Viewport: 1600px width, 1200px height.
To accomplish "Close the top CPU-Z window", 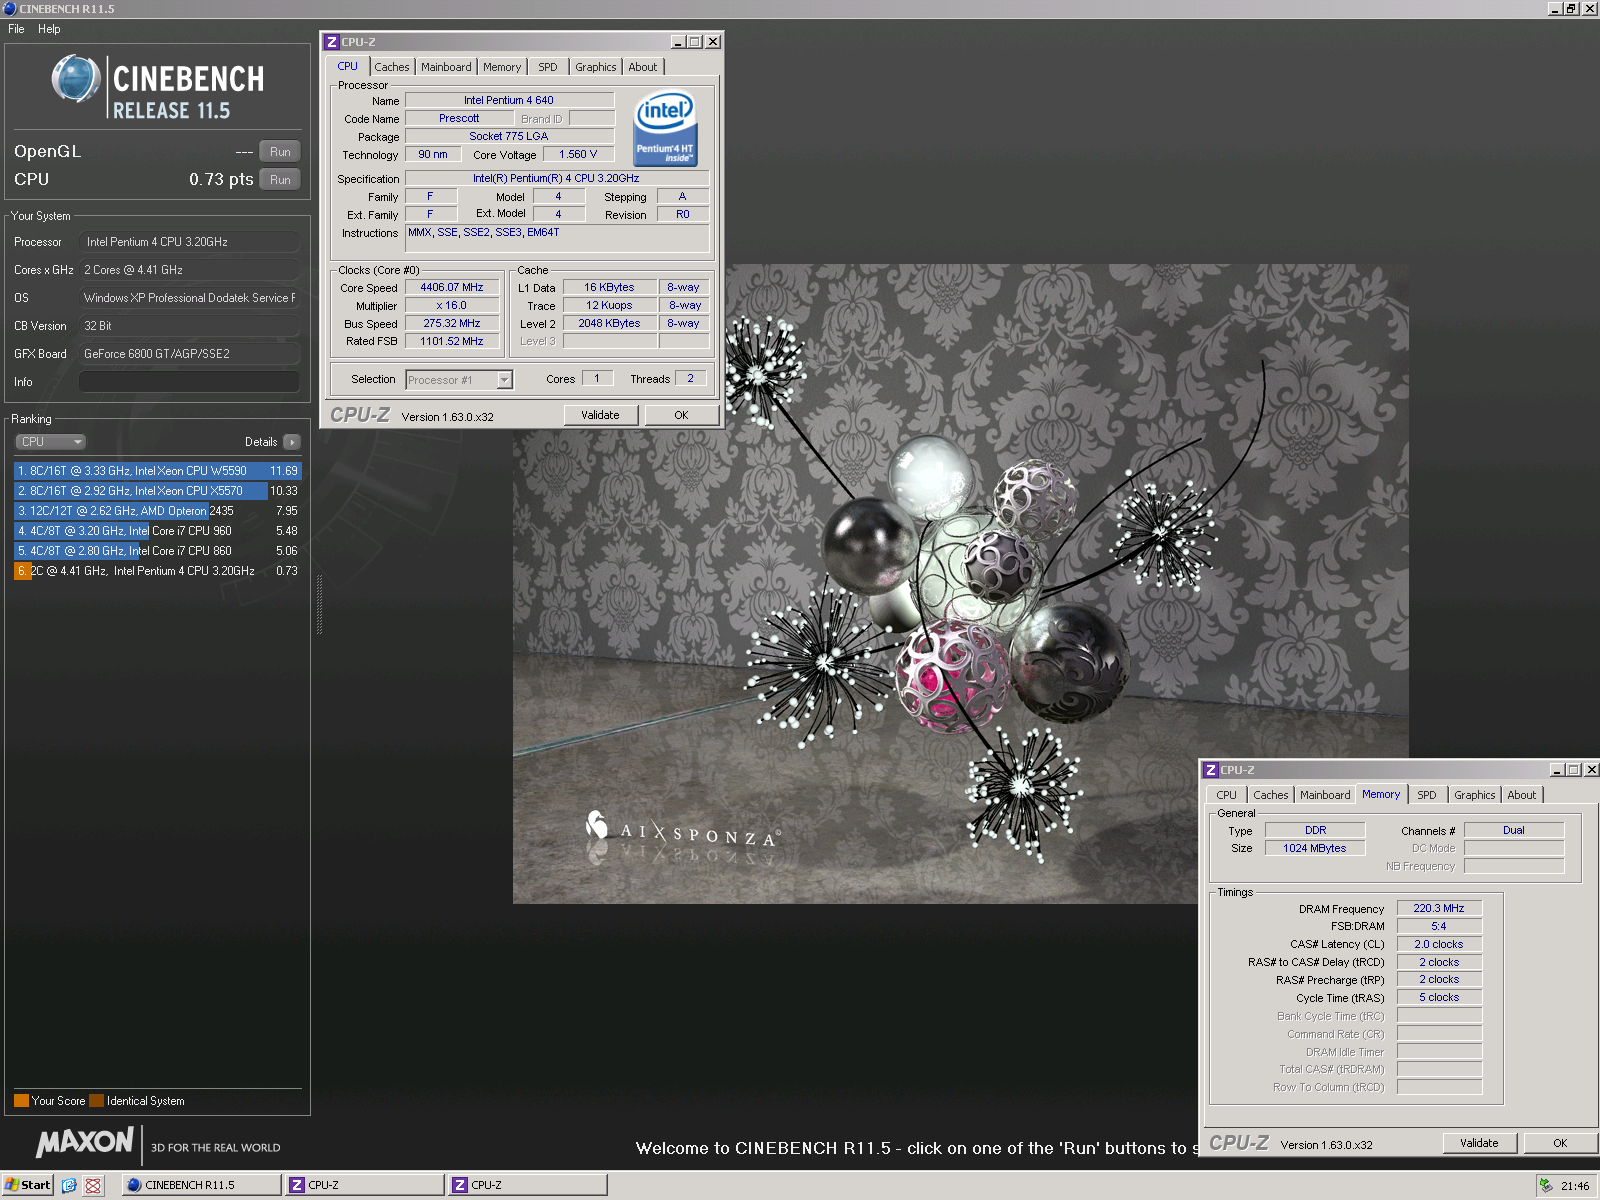I will click(x=713, y=42).
